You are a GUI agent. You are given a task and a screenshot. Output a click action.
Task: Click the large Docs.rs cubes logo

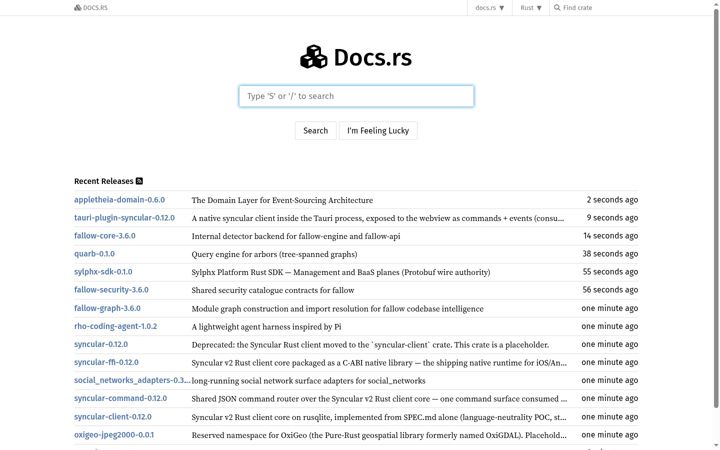point(314,57)
